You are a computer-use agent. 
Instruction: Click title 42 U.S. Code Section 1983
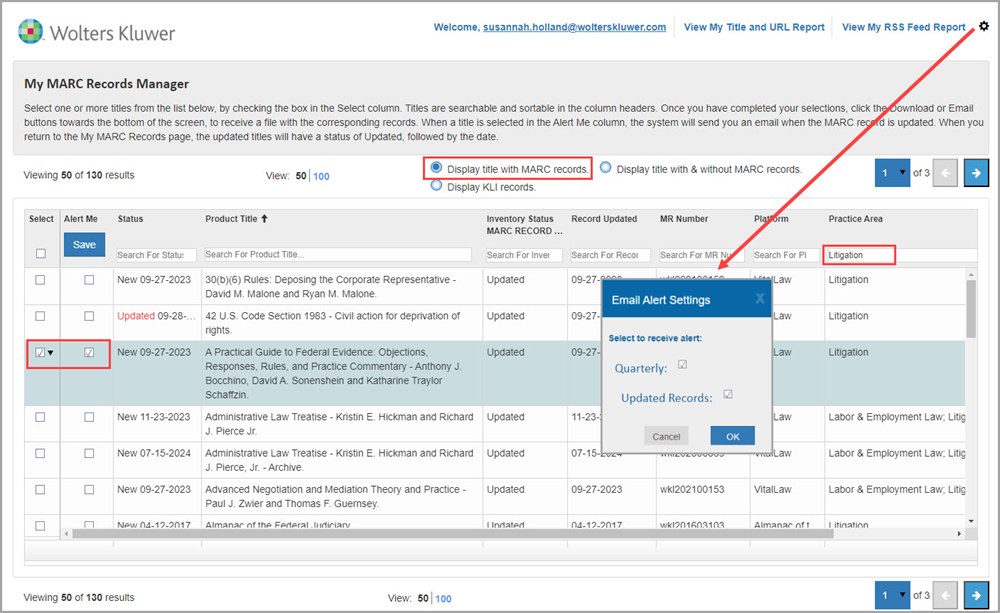332,323
